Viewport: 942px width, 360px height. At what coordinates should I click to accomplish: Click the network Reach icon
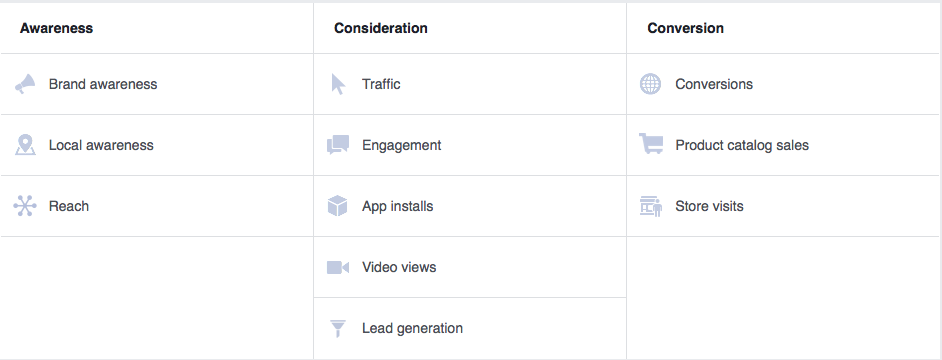coord(25,206)
